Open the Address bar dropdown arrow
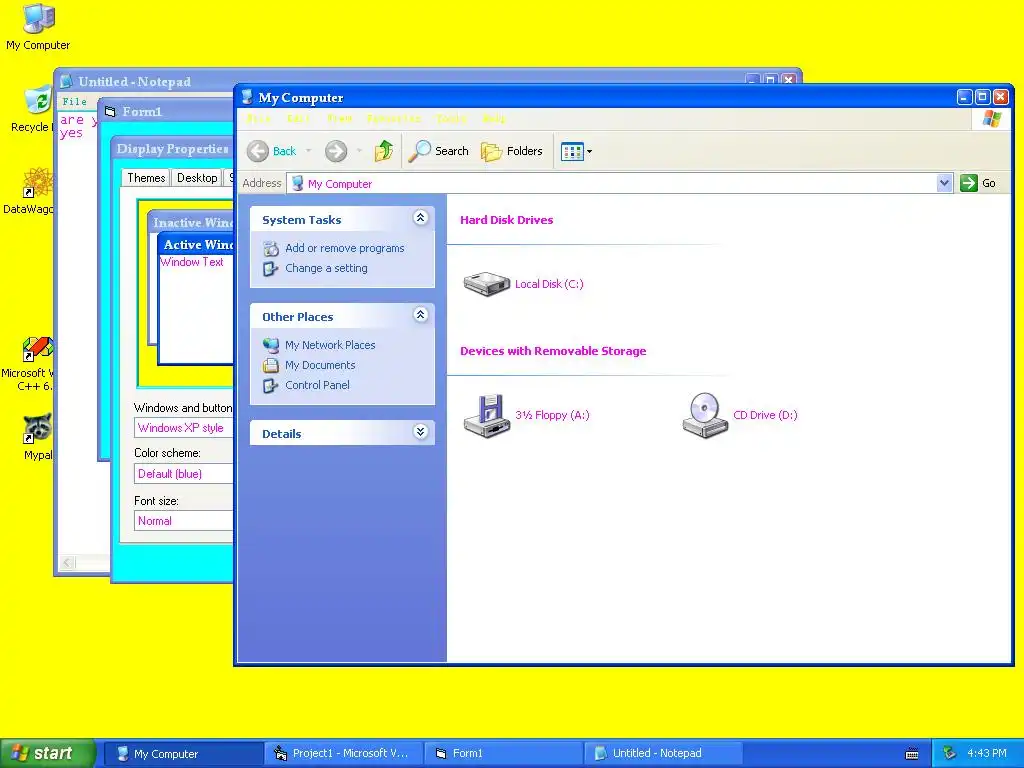Viewport: 1024px width, 768px height. click(944, 184)
